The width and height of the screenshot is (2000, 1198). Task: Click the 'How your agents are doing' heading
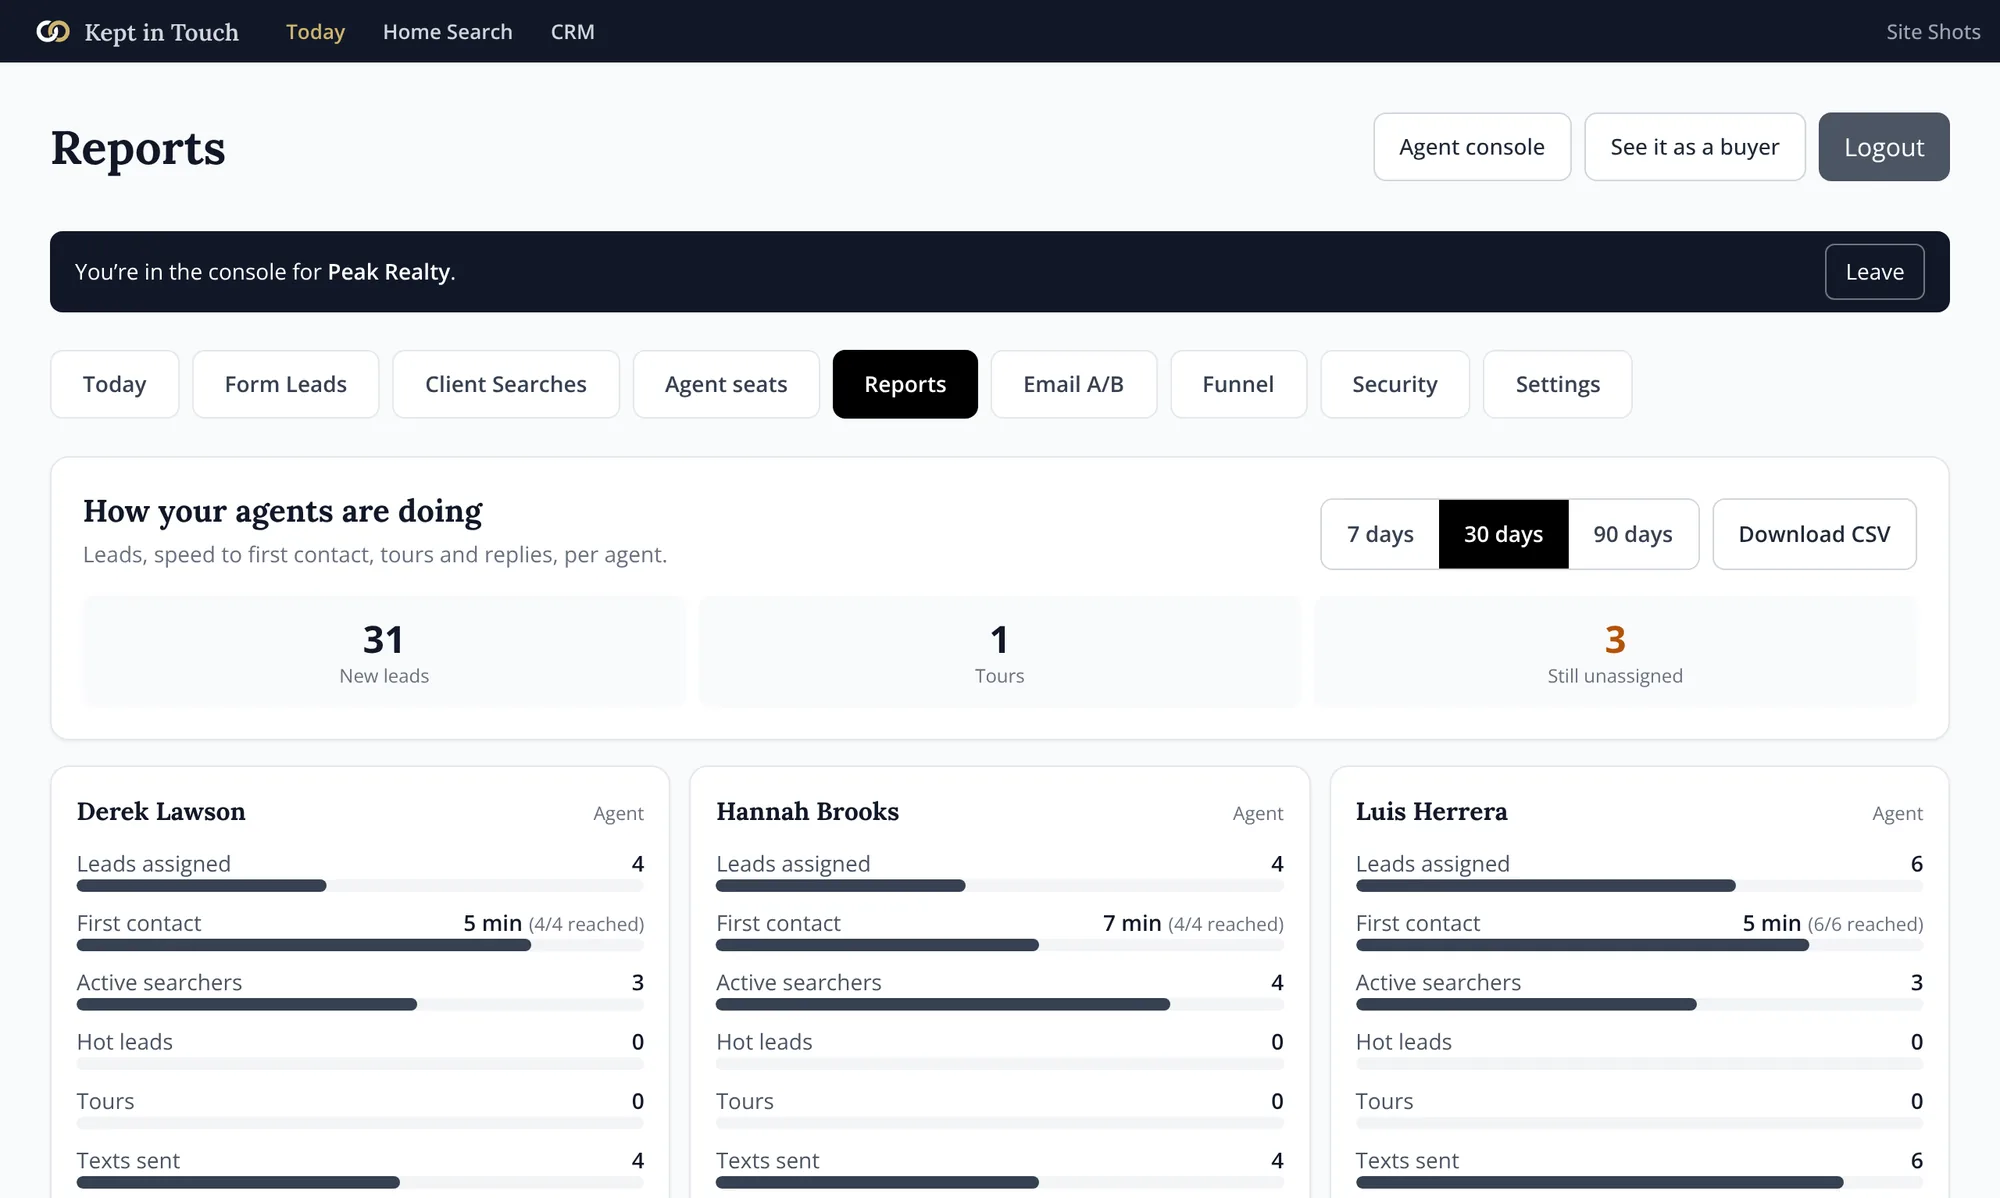point(283,511)
